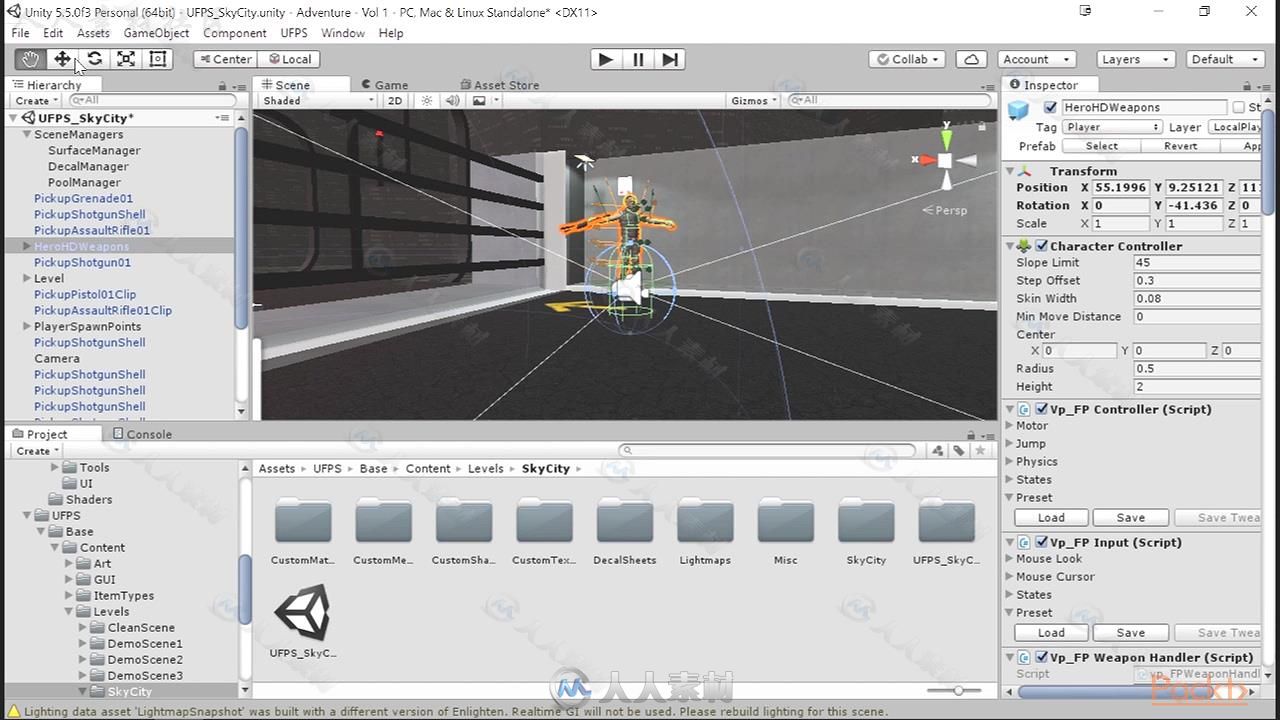Toggle 2D scene view mode
This screenshot has height=720, width=1280.
point(395,100)
